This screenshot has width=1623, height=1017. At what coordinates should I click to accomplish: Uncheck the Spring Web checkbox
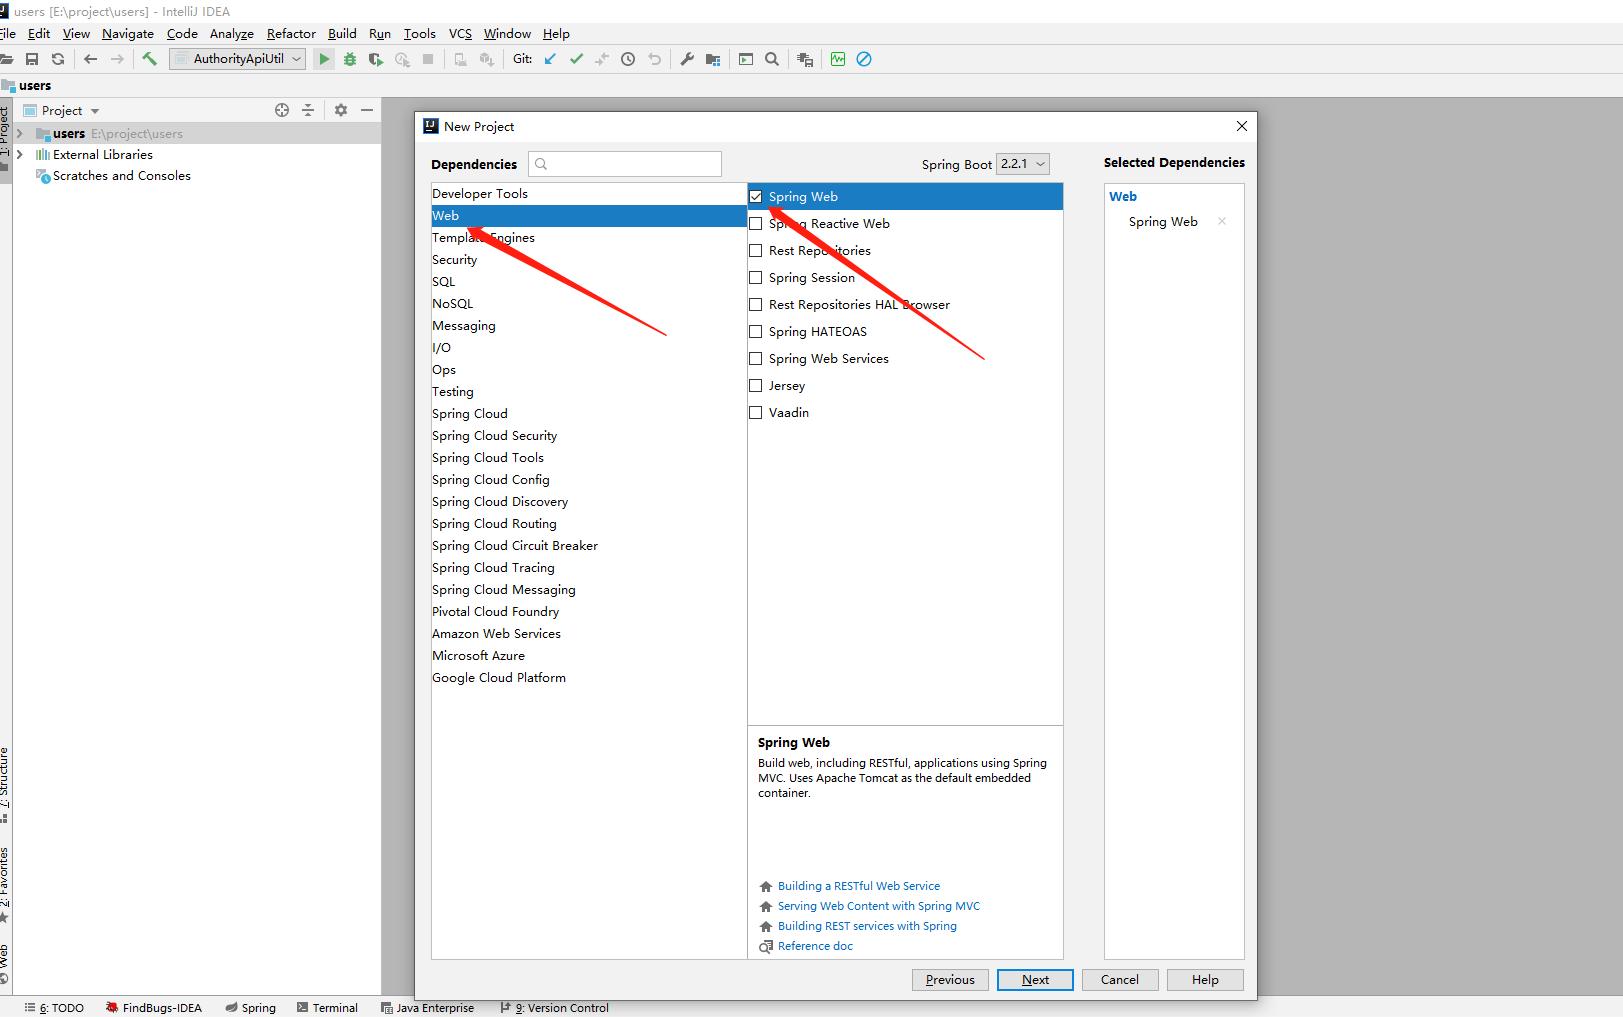pyautogui.click(x=756, y=197)
